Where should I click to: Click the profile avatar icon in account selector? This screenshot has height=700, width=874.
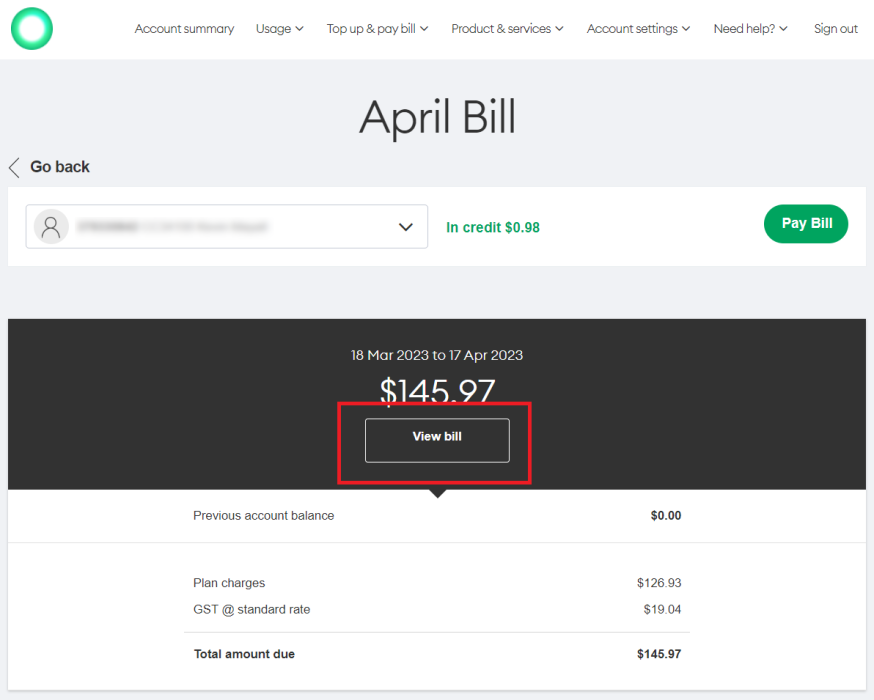51,226
